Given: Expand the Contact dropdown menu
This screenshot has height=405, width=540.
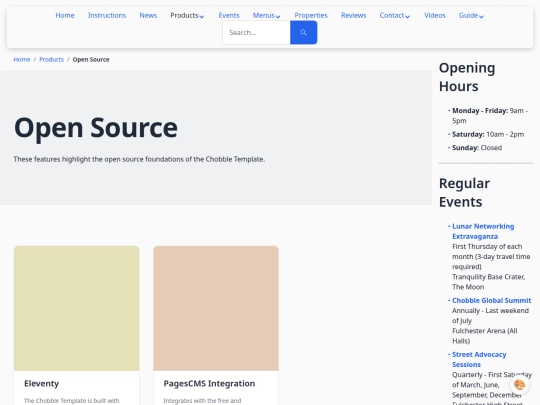Looking at the screenshot, I should point(395,15).
